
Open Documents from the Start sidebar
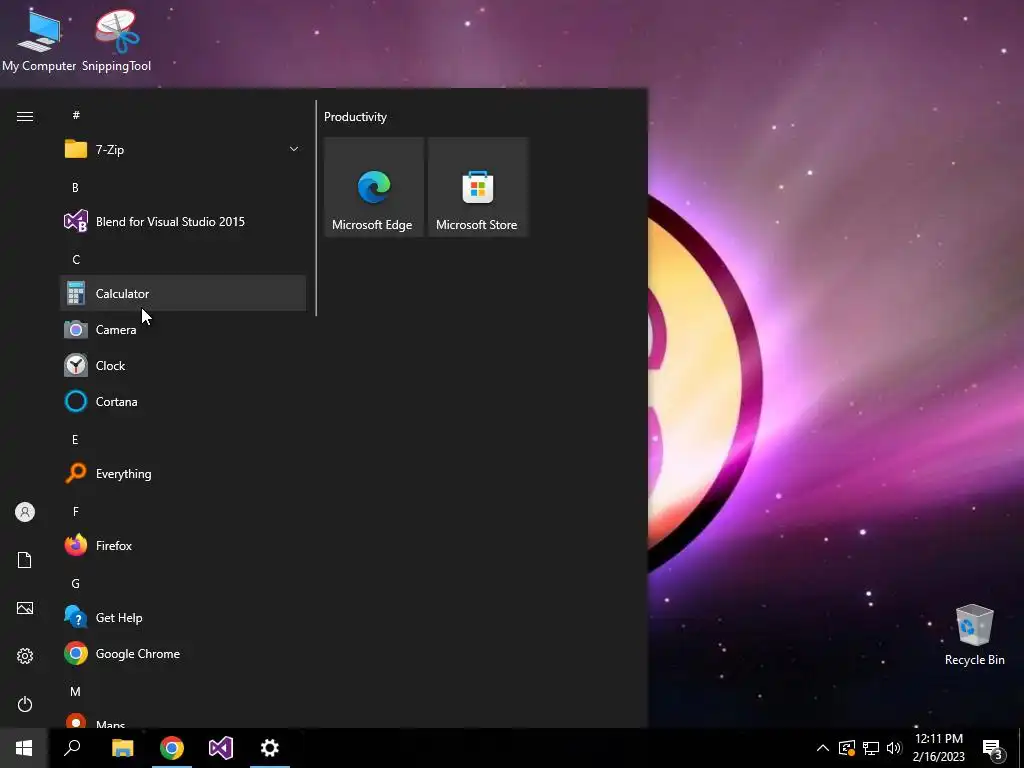pyautogui.click(x=25, y=560)
